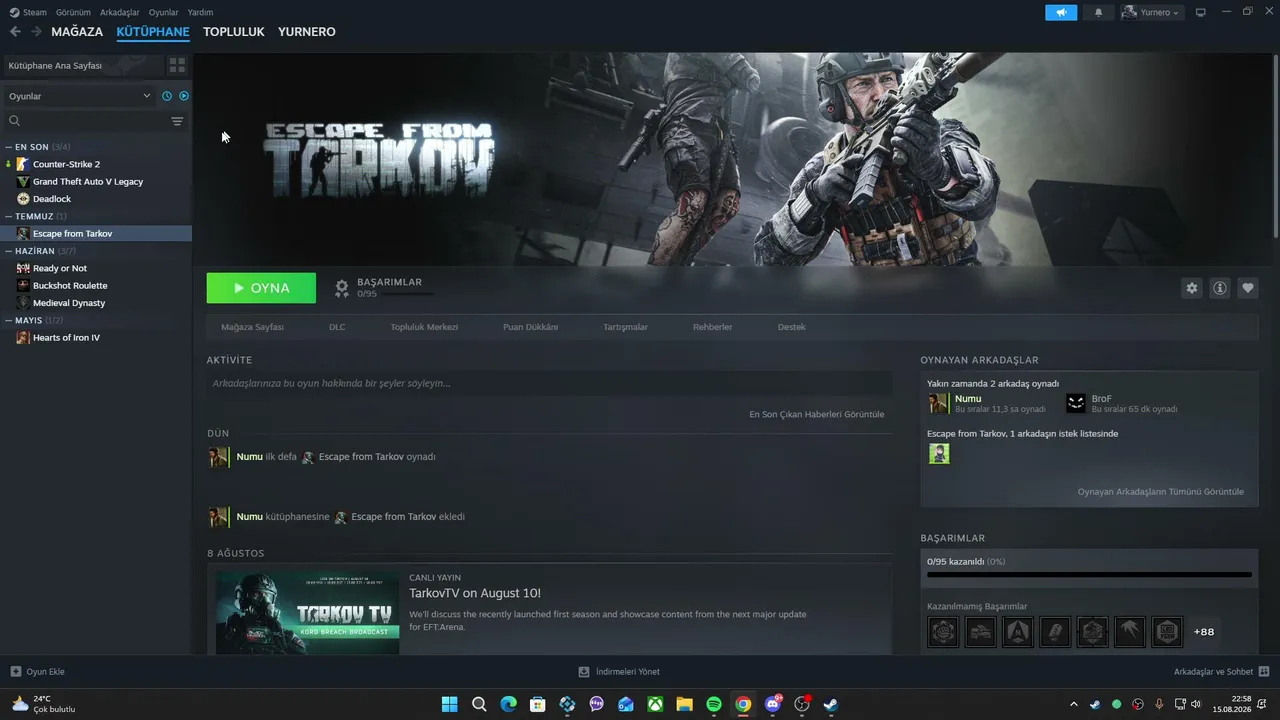This screenshot has height=720, width=1280.
Task: Show hidden system tray icons chevron
Action: click(x=1074, y=704)
